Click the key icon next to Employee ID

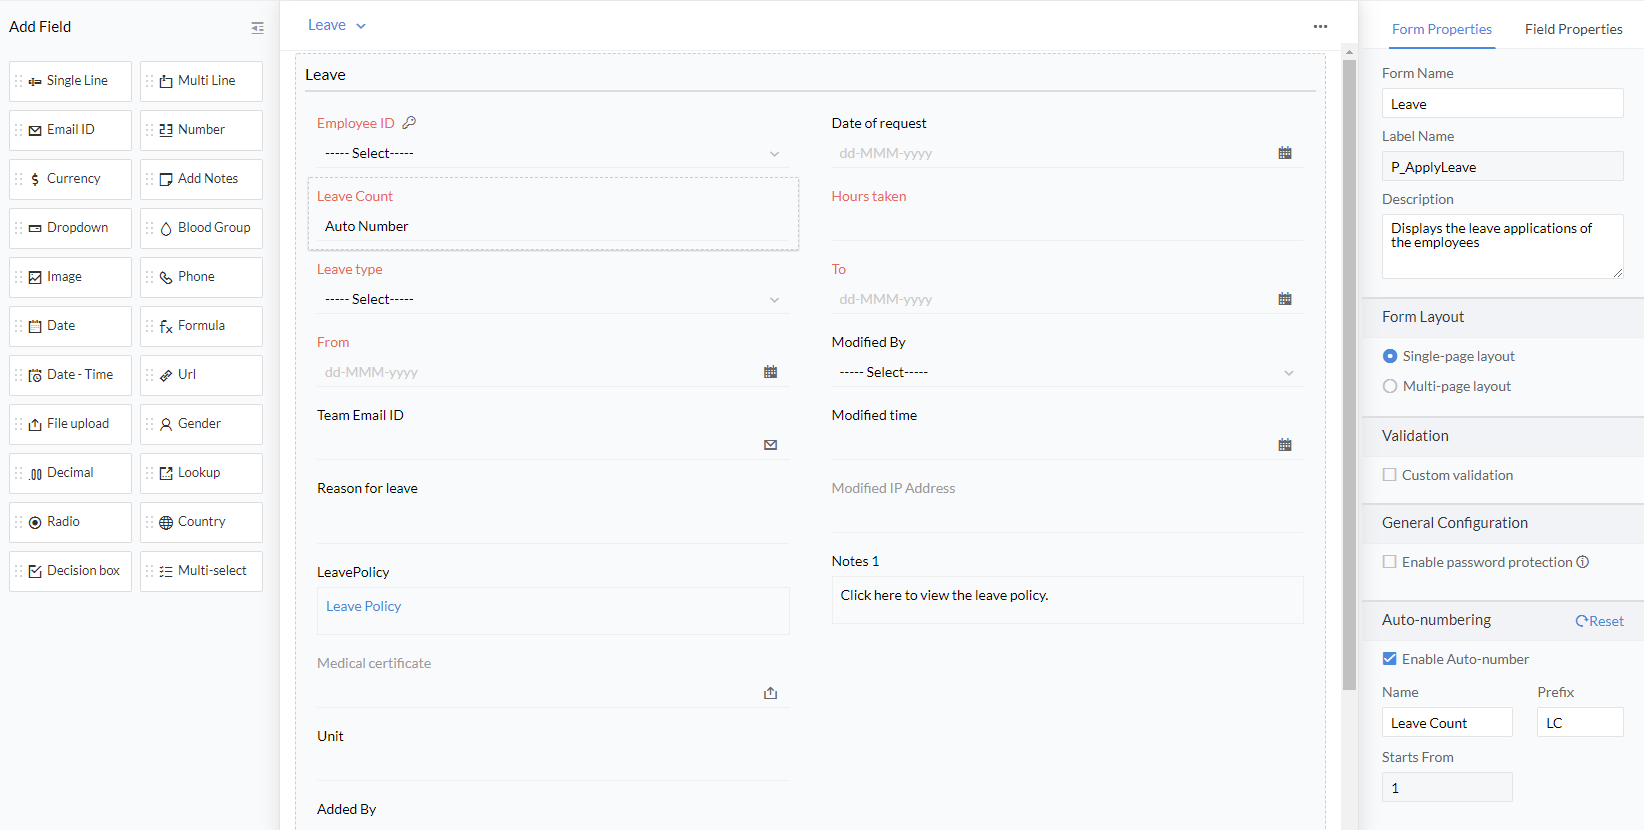[409, 123]
